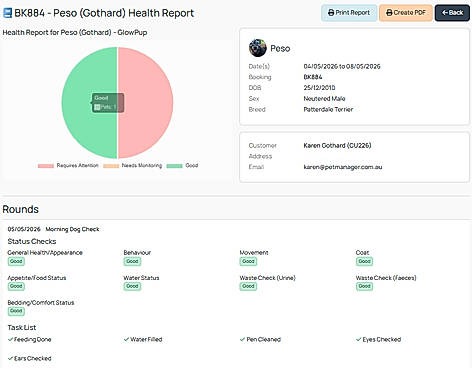Select the Good badge under Waste Check (Faeces)
This screenshot has width=472, height=368.
click(364, 286)
